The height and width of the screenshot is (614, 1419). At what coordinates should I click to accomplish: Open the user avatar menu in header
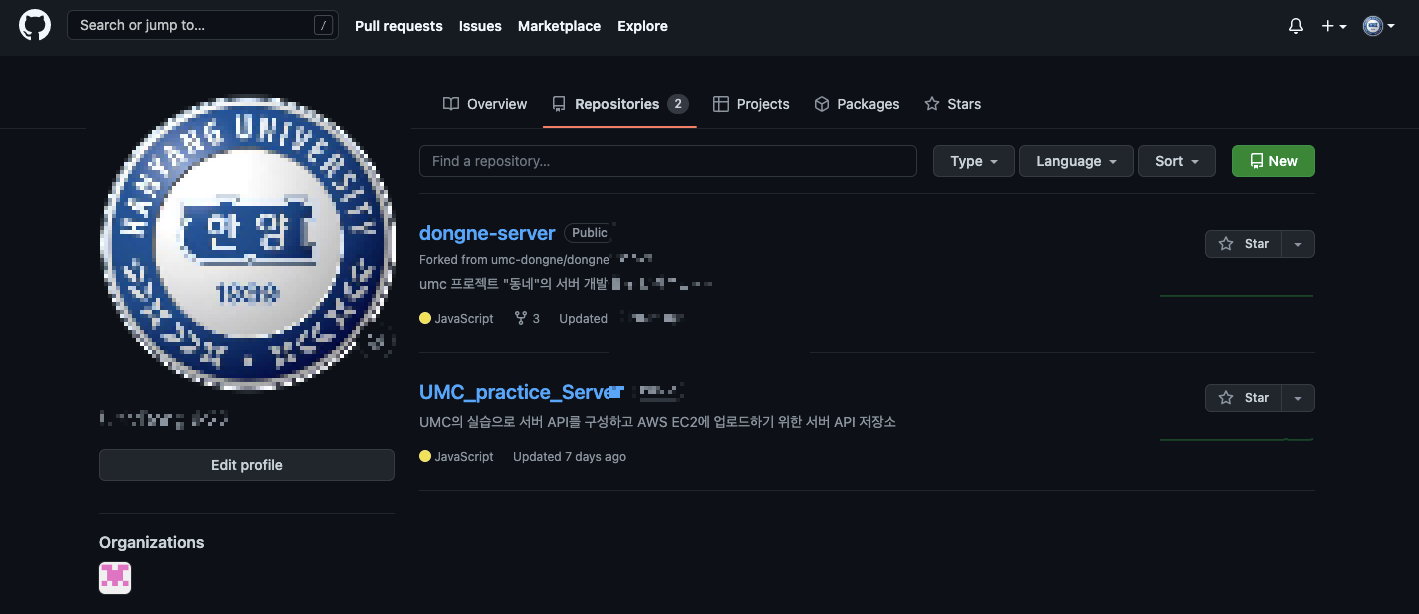point(1378,26)
